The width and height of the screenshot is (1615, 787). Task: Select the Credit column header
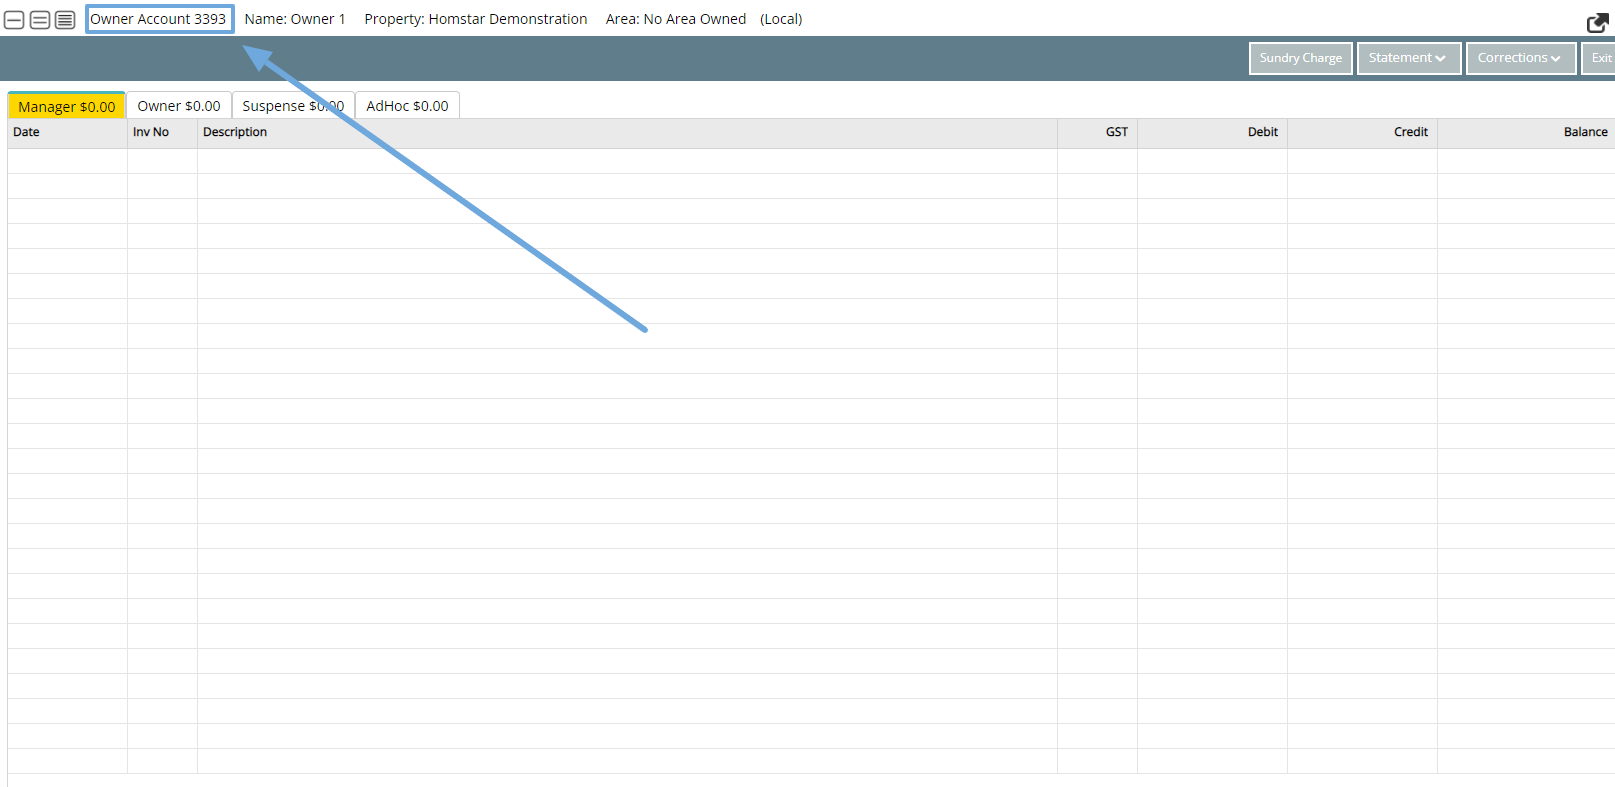point(1410,132)
